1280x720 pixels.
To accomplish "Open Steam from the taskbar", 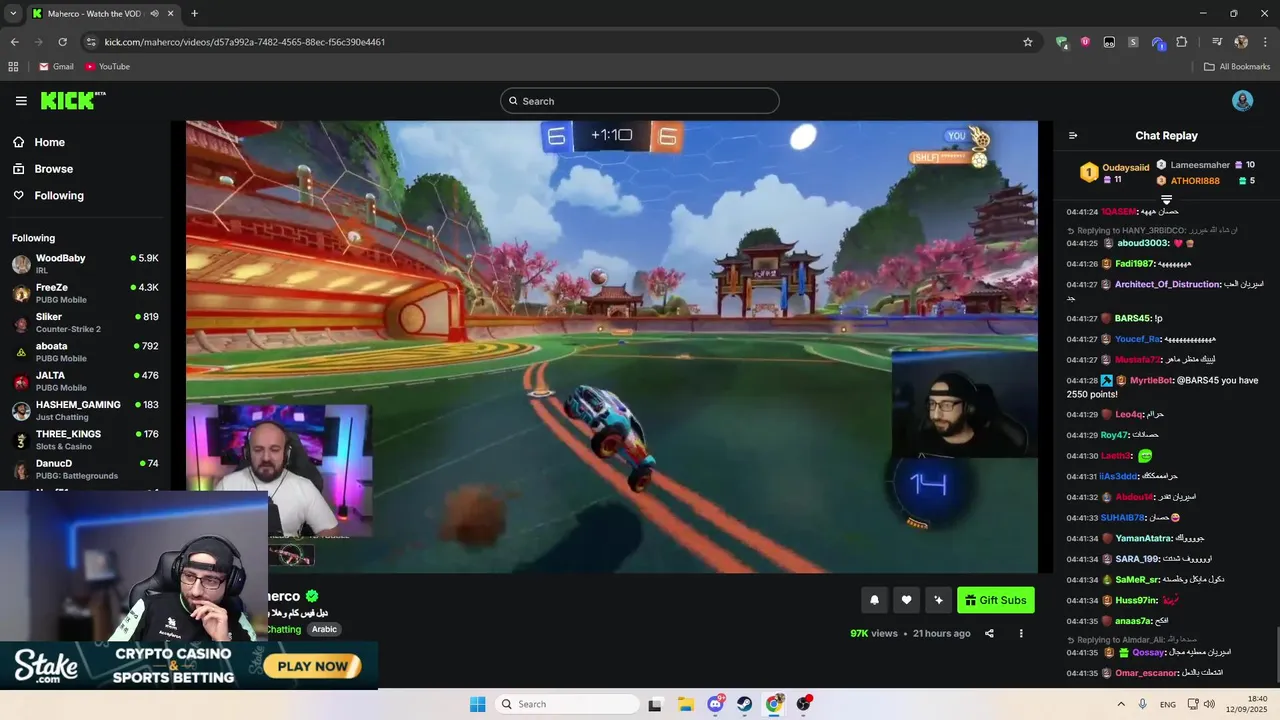I will point(745,704).
